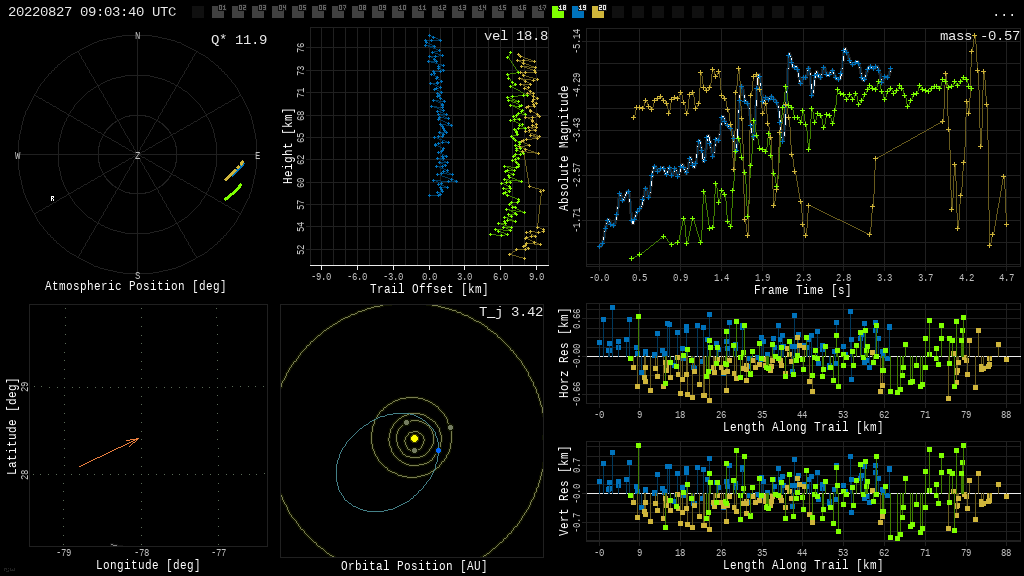Select the zenith Z marker on polar plot
1024x576 pixels.
click(x=138, y=156)
